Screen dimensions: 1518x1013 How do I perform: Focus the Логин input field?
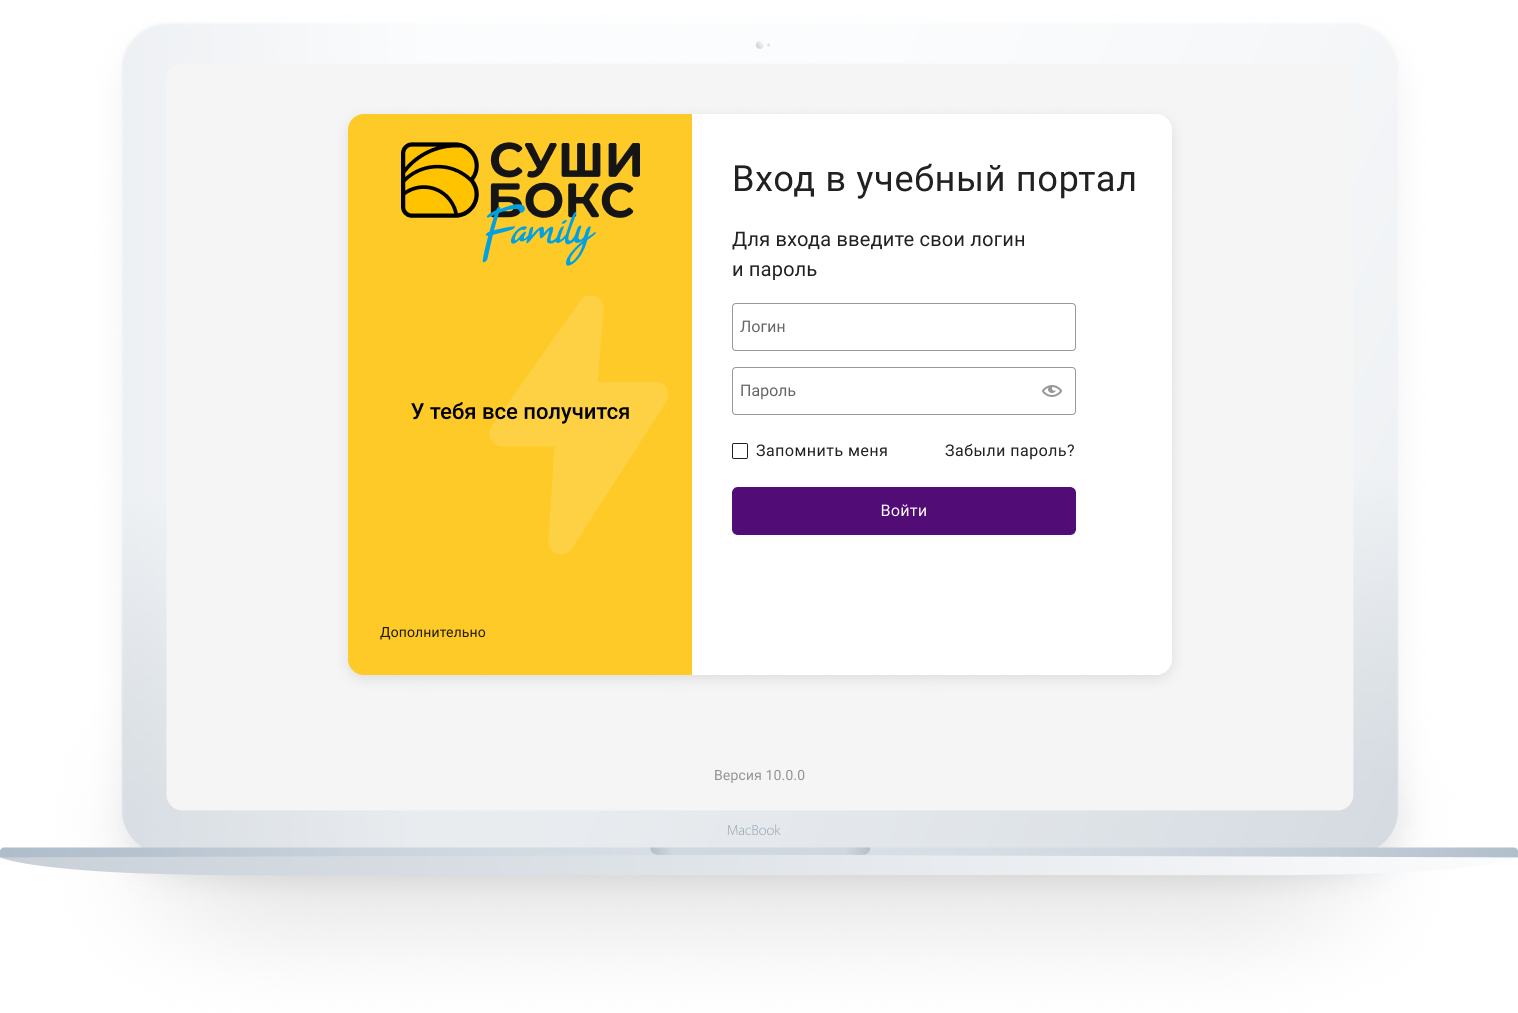(x=903, y=327)
